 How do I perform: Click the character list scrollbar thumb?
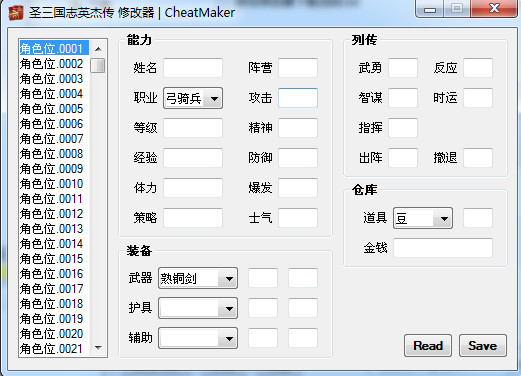click(98, 65)
